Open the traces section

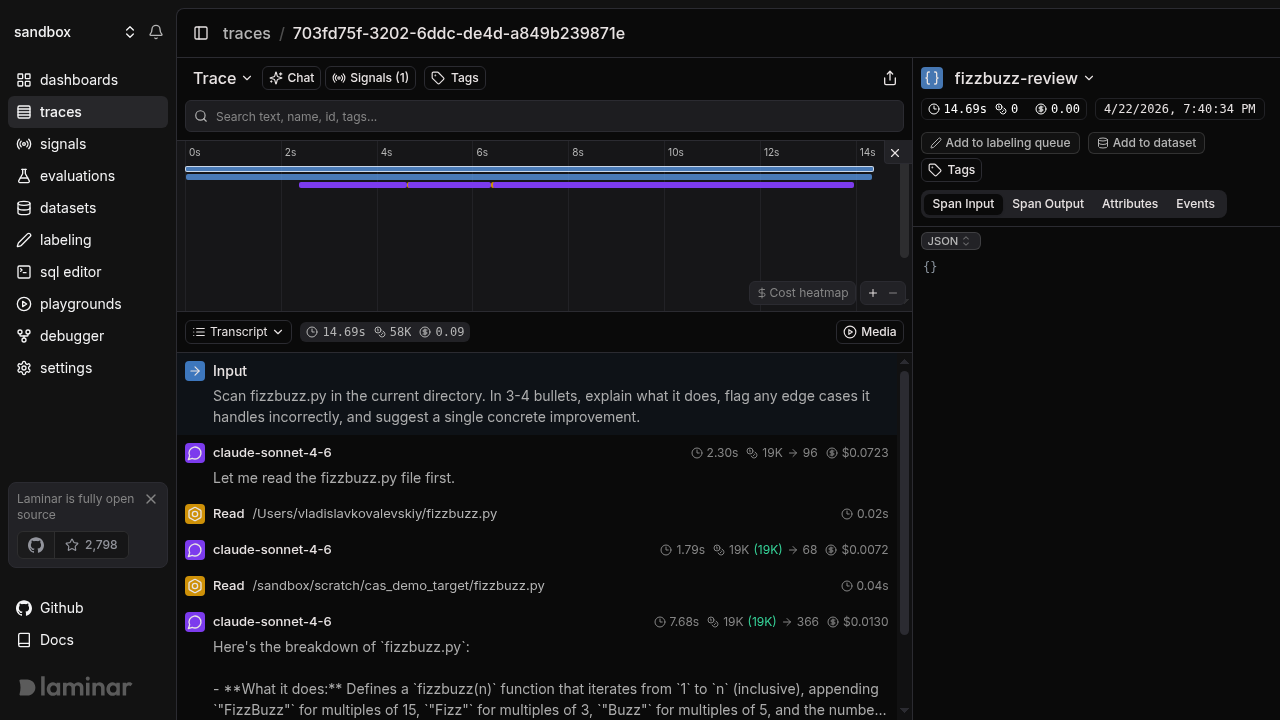coord(88,112)
